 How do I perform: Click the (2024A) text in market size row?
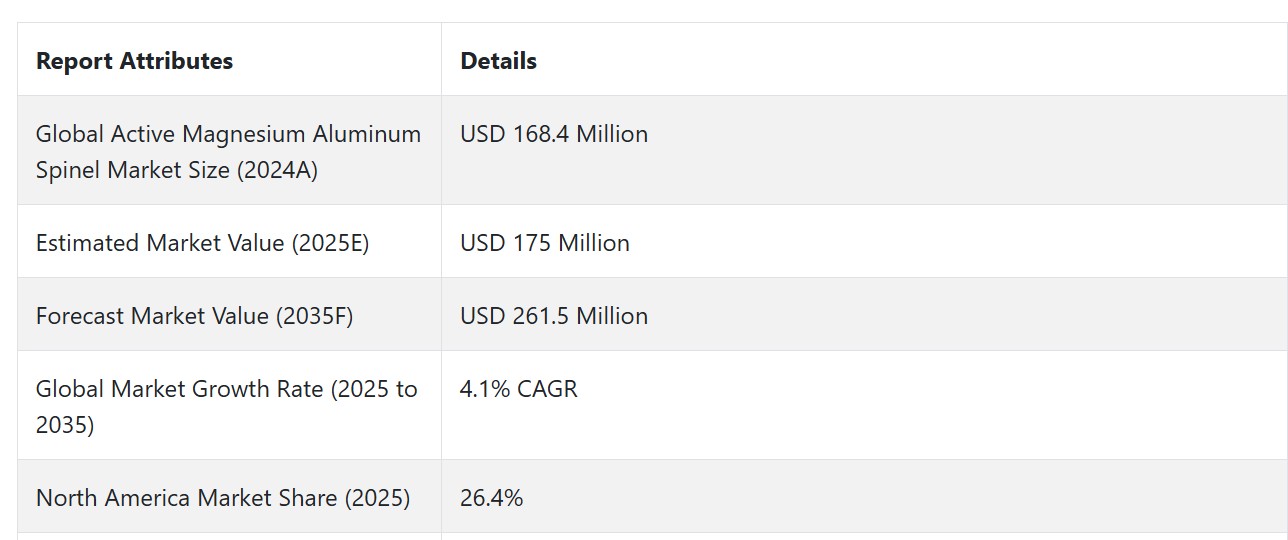[278, 171]
